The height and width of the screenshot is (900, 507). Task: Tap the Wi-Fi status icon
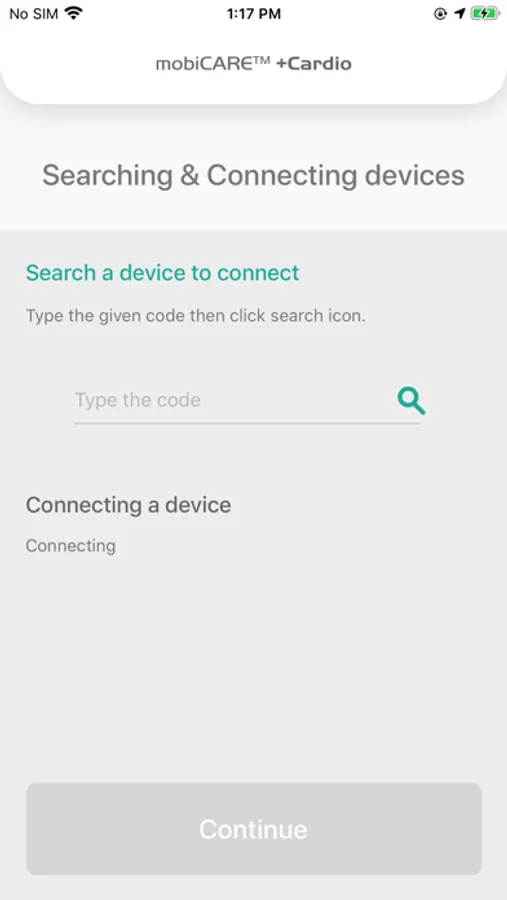point(73,14)
